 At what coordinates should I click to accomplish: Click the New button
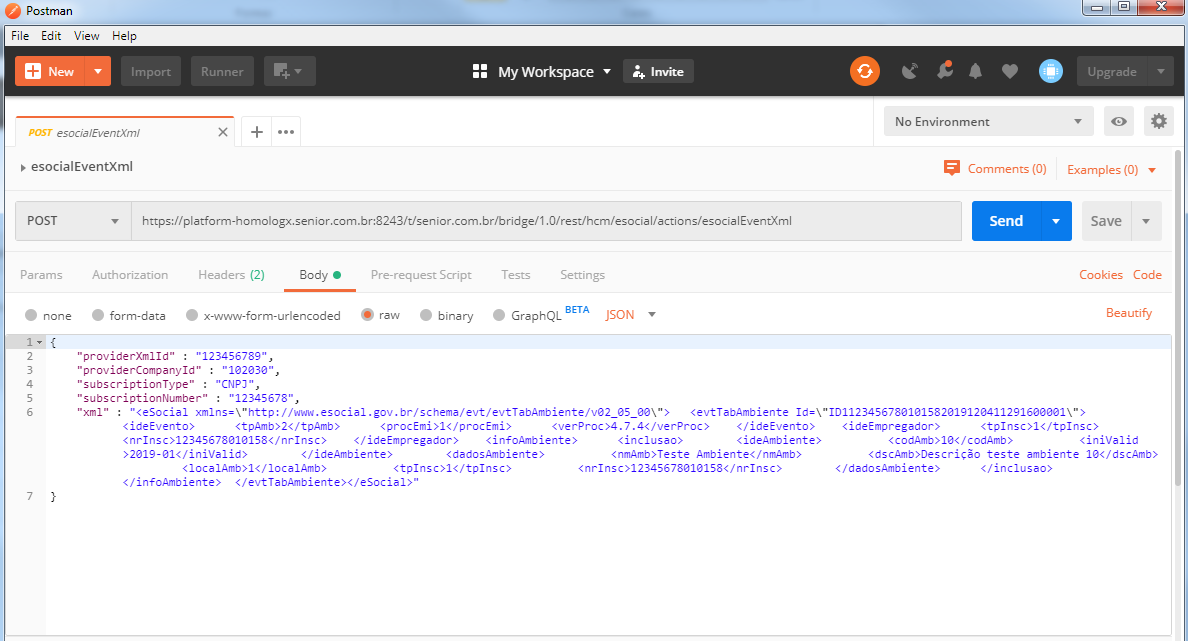coord(50,71)
